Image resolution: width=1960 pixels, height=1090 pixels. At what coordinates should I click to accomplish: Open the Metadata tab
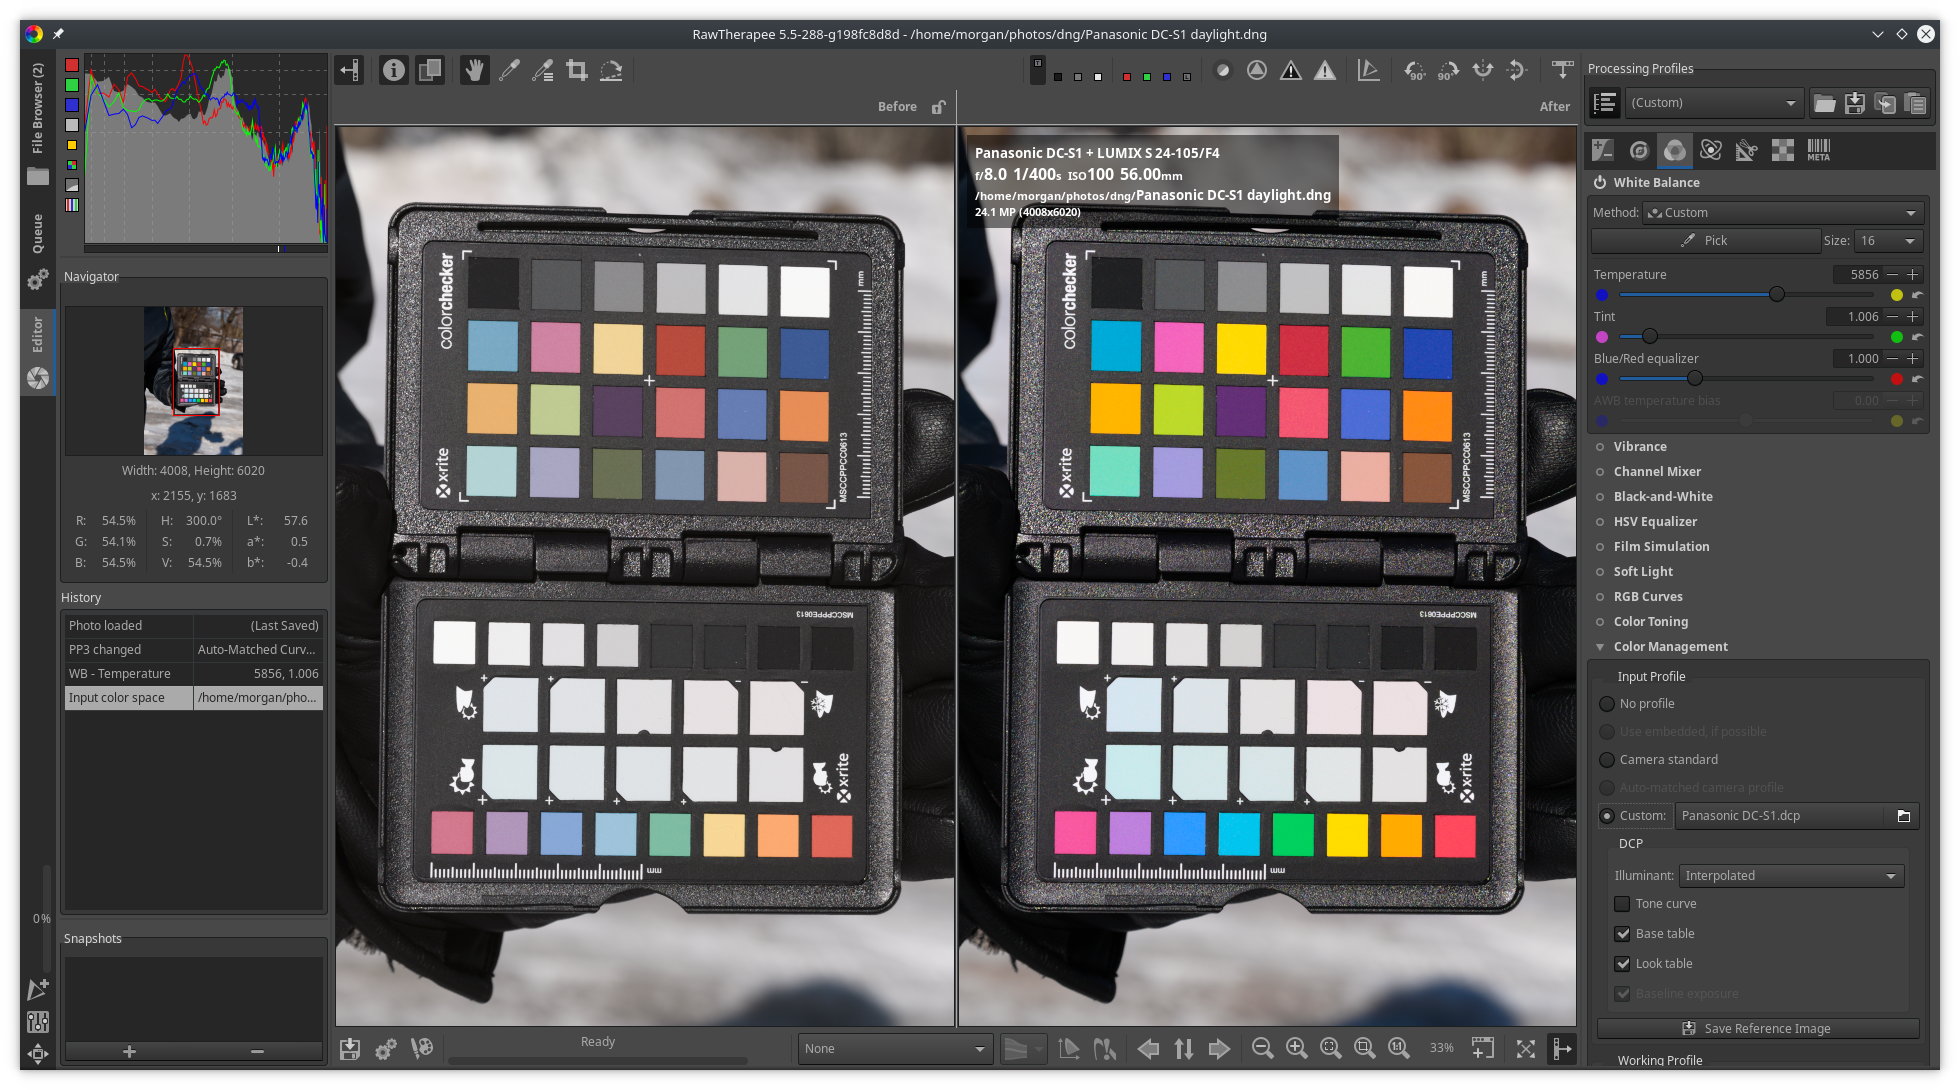(x=1819, y=150)
